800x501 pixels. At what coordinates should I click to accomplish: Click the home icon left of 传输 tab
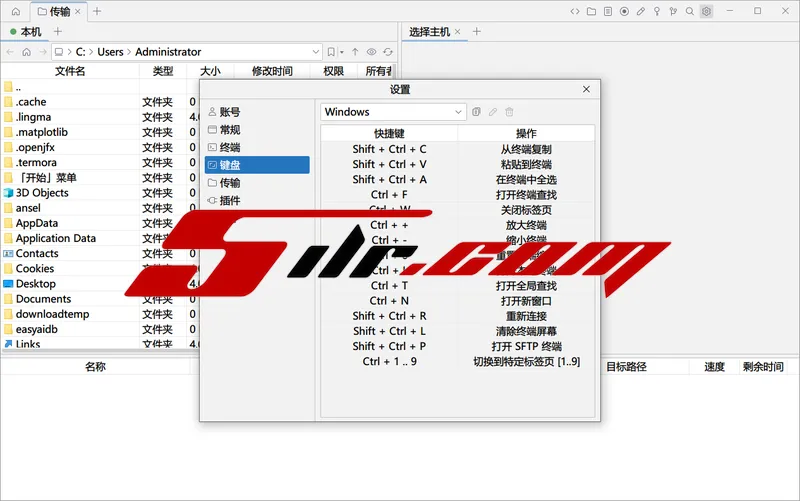click(16, 11)
